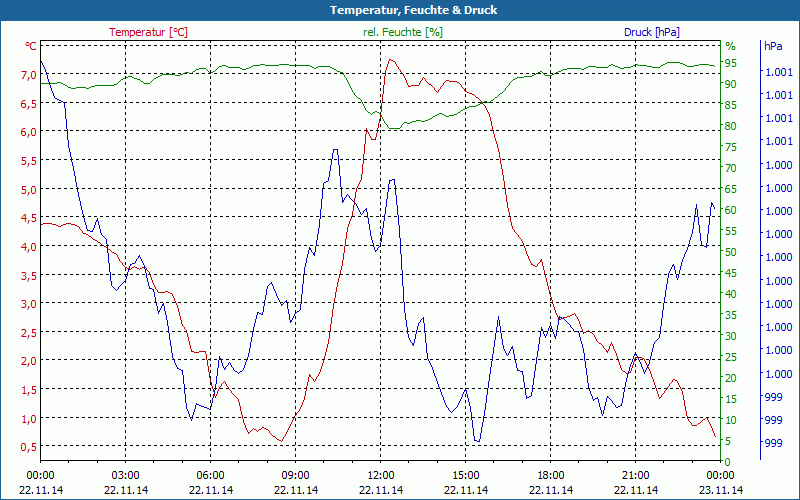Click the '1,0' temperature axis tick
Screen dimensions: 800x500
pos(29,419)
